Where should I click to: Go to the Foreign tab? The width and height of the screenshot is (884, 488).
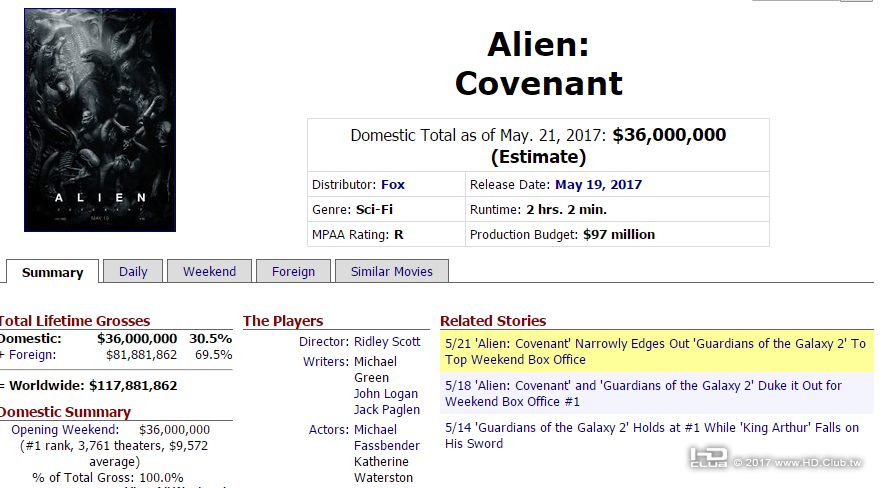[293, 271]
